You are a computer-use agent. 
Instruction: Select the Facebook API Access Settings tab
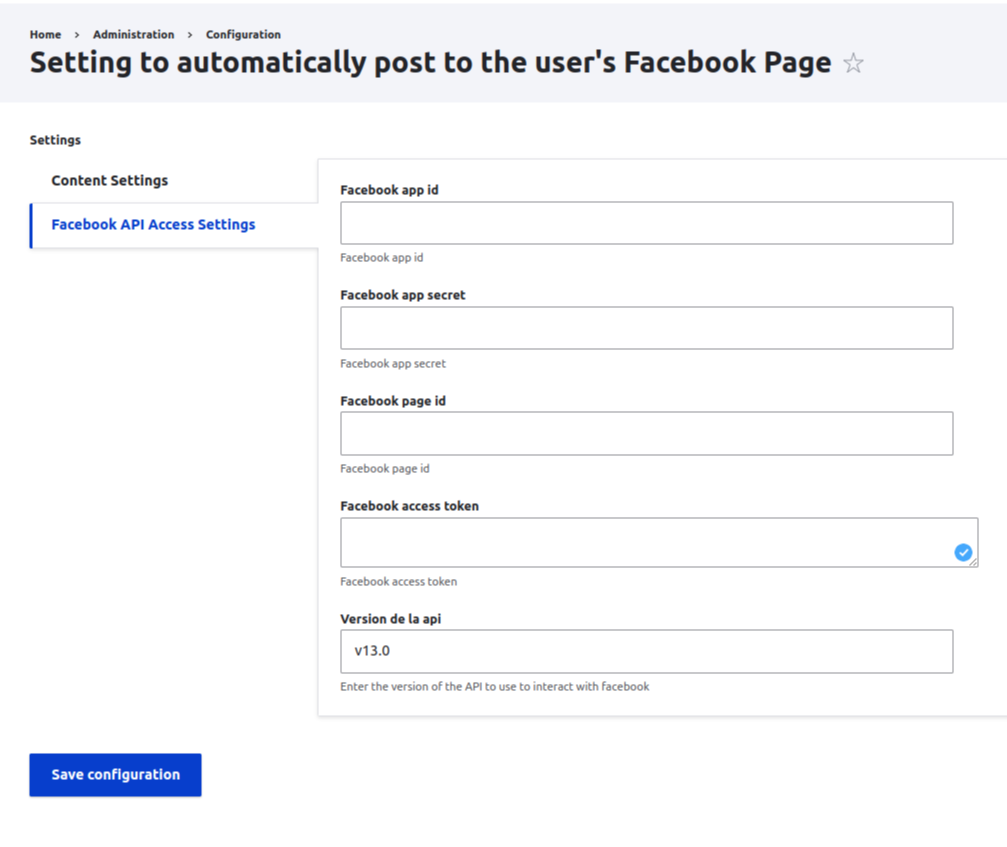pyautogui.click(x=153, y=224)
